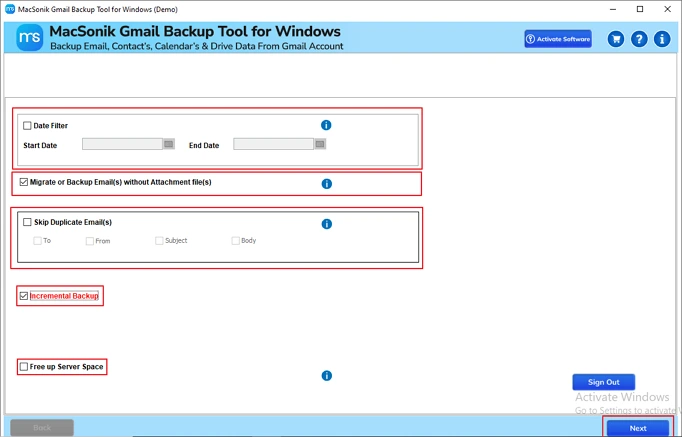Viewport: 682px width, 437px height.
Task: Close the MacSonik Gmail Backup window
Action: pos(668,9)
